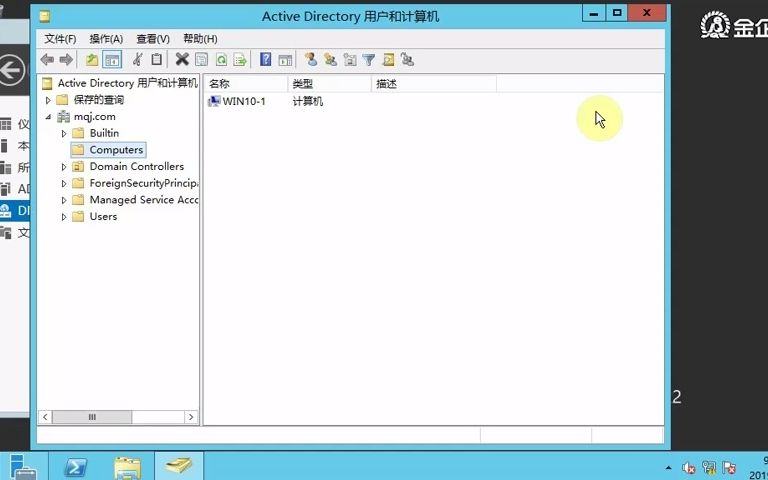This screenshot has height=480, width=768.
Task: Click the Forward arrow in the toolbar
Action: pos(66,60)
